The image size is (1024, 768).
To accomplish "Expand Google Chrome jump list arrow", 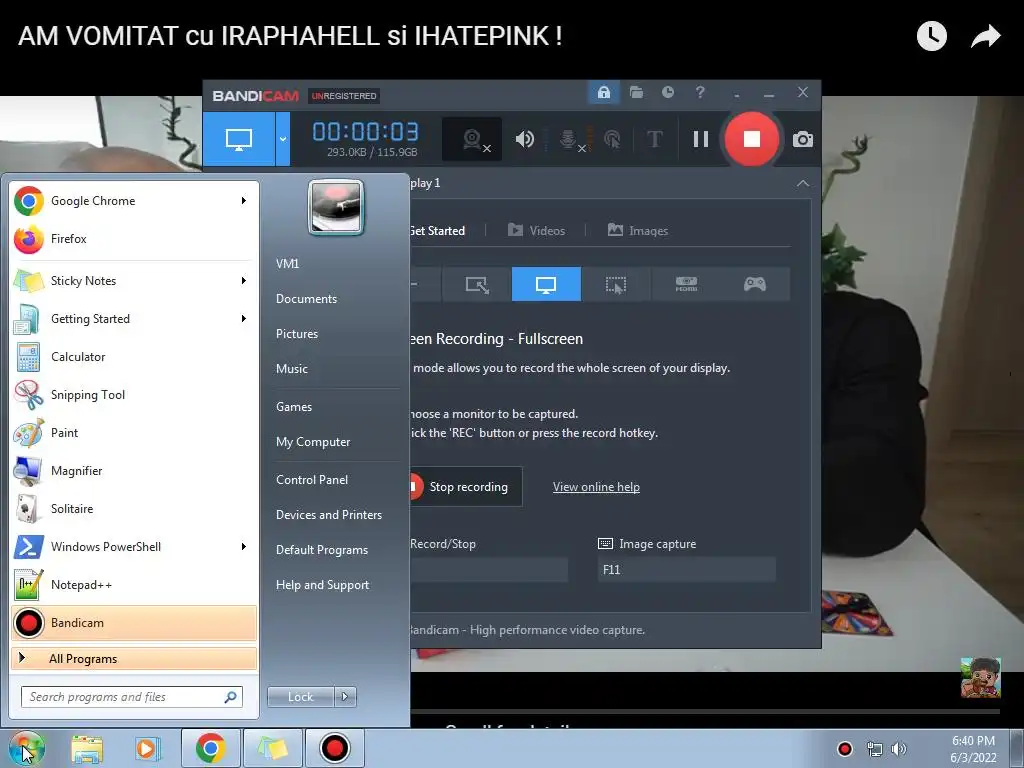I will click(244, 200).
